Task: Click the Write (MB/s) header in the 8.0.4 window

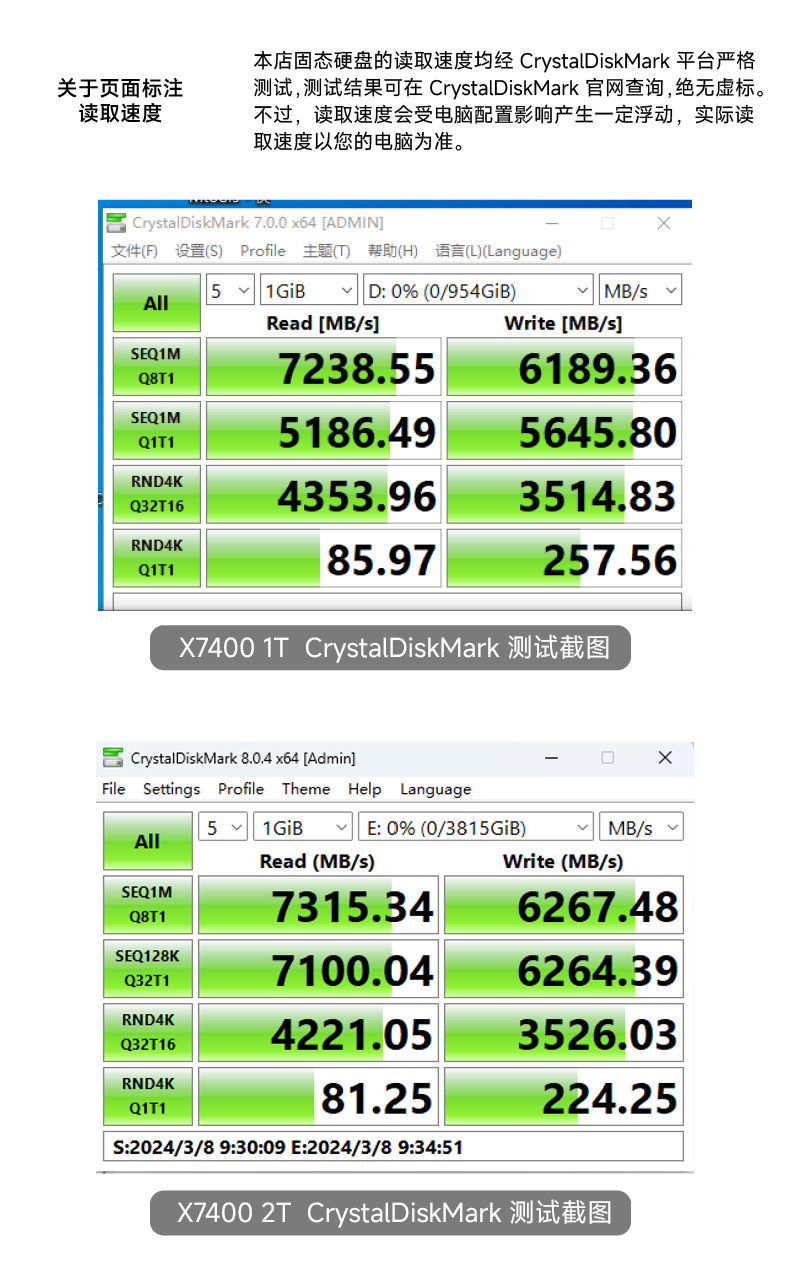Action: pos(563,861)
